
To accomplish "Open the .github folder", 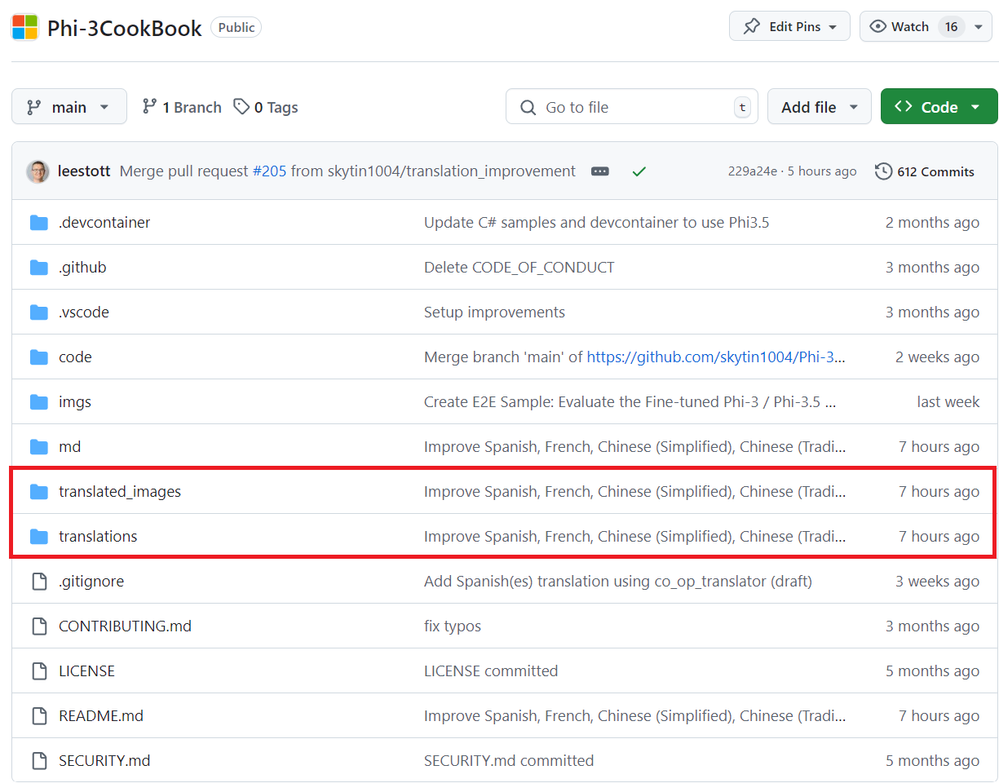I will [x=82, y=267].
